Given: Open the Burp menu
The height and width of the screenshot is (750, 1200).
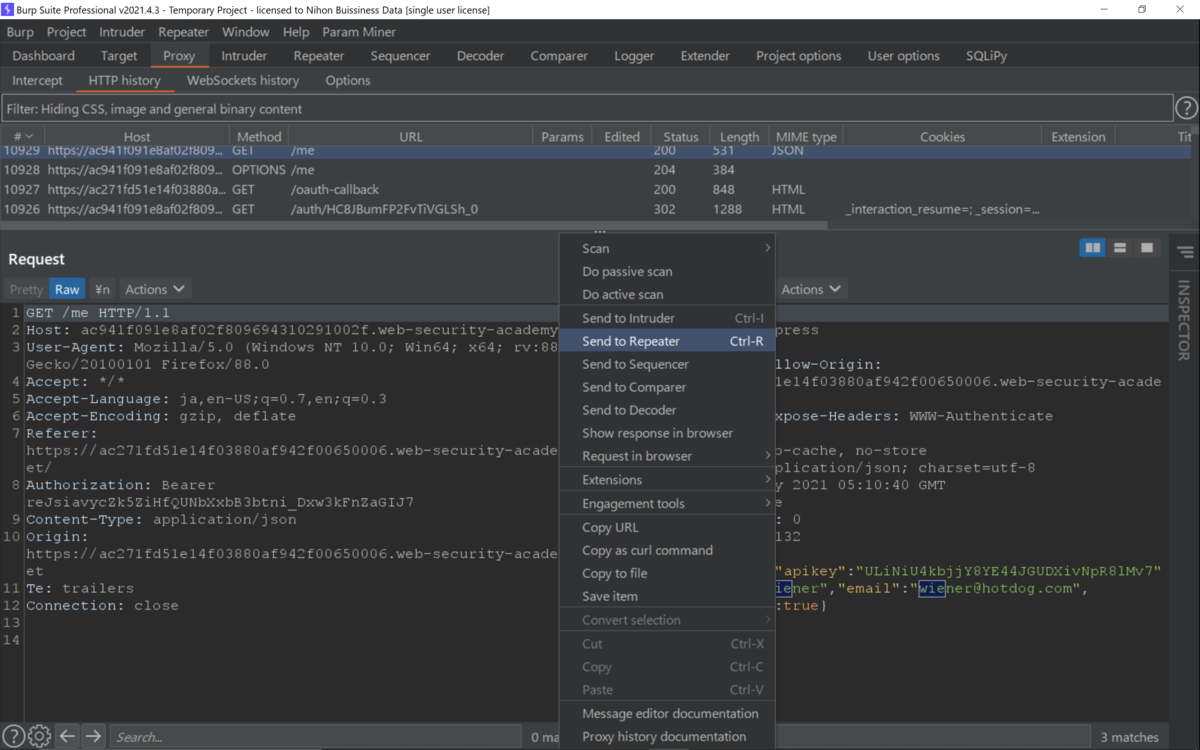Looking at the screenshot, I should [20, 32].
